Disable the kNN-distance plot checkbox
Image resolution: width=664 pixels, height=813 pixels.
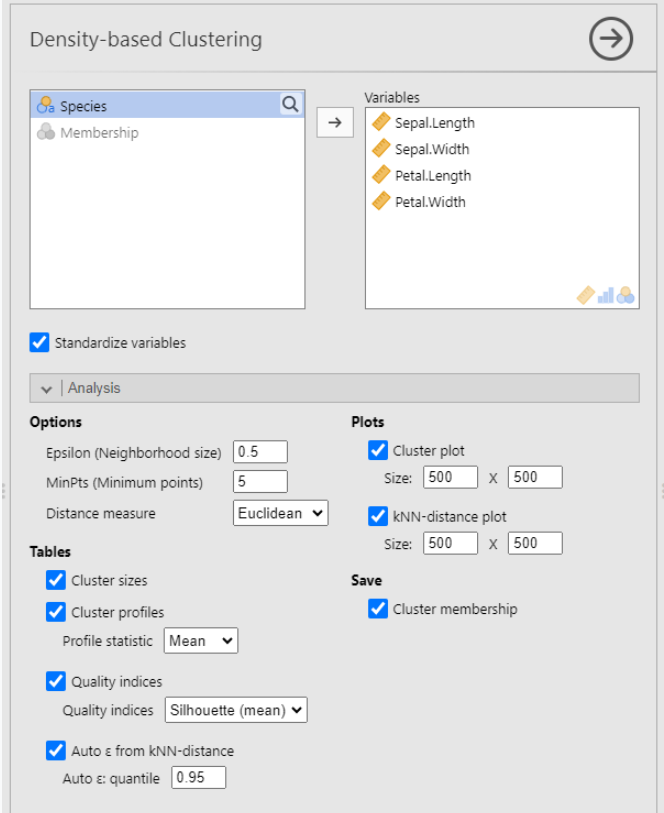pos(378,517)
